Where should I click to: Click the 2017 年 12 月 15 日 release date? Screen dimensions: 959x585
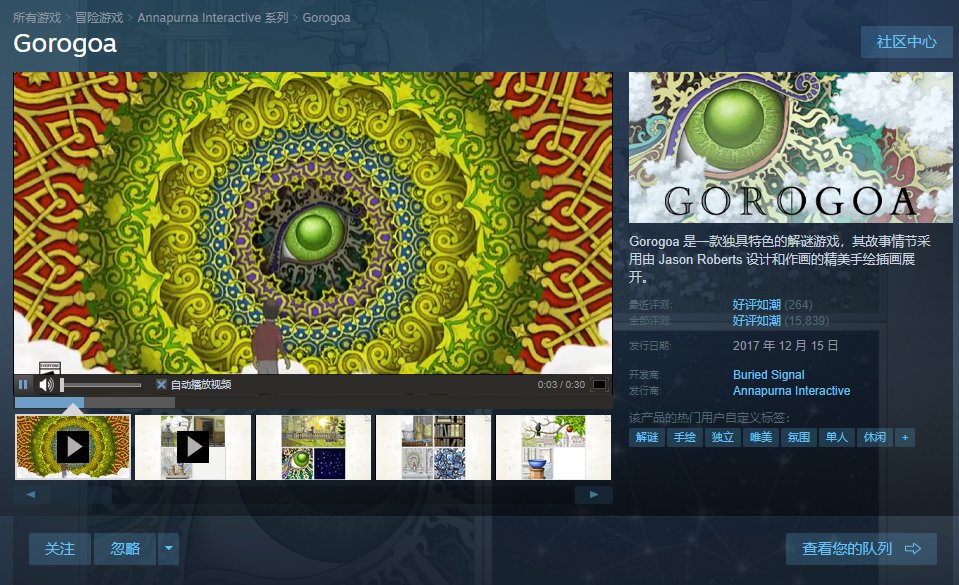click(x=785, y=346)
